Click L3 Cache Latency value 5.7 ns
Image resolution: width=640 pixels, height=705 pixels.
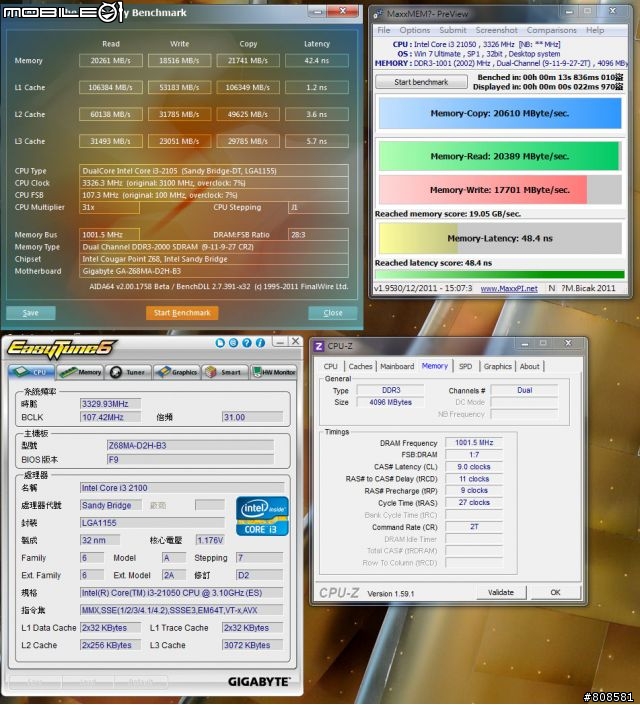tap(317, 141)
